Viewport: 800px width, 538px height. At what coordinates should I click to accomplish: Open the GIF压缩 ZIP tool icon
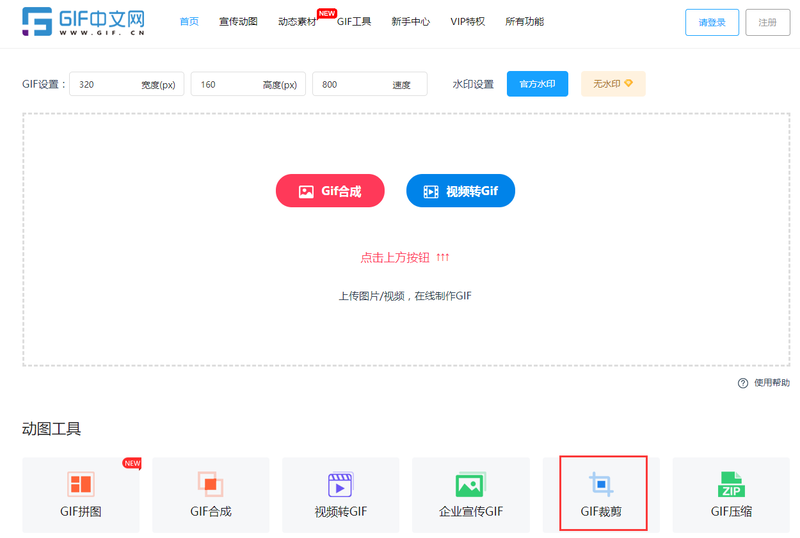click(731, 484)
